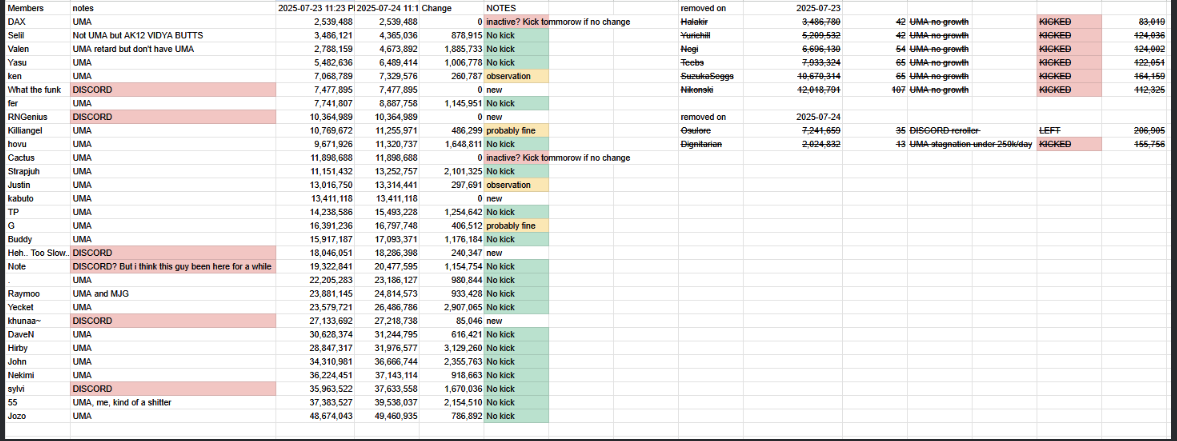This screenshot has height=441, width=1177.
Task: Click the DISCORD note for 'What the funk'
Action: [x=173, y=89]
